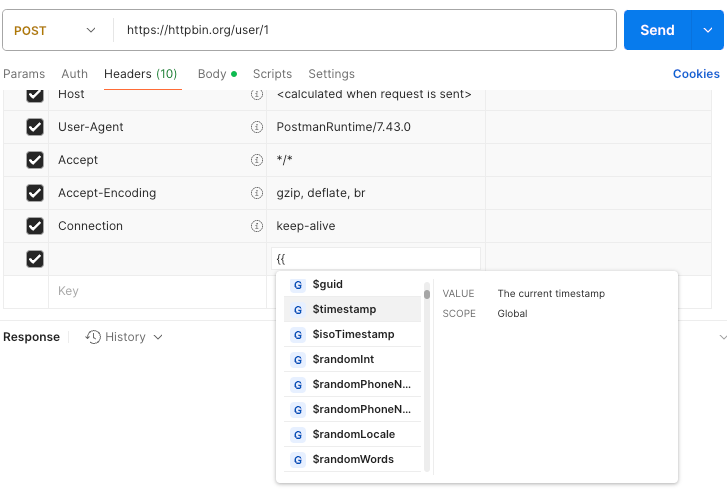The image size is (727, 489).
Task: Click the History clock icon
Action: [x=93, y=337]
